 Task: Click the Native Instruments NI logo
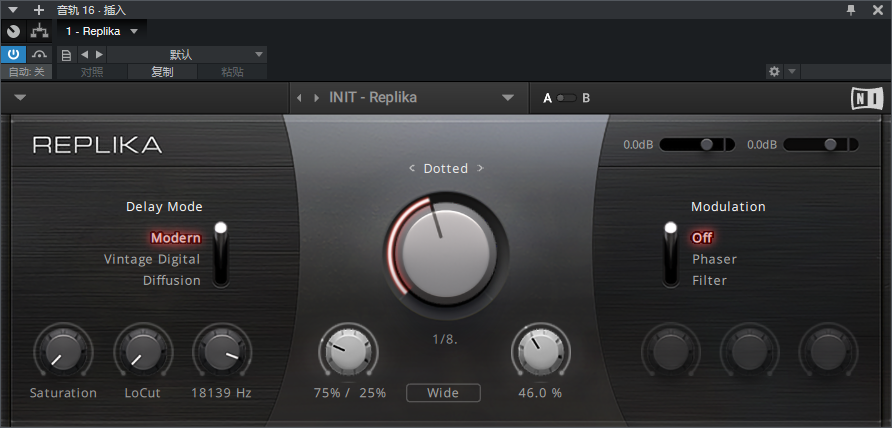point(866,98)
